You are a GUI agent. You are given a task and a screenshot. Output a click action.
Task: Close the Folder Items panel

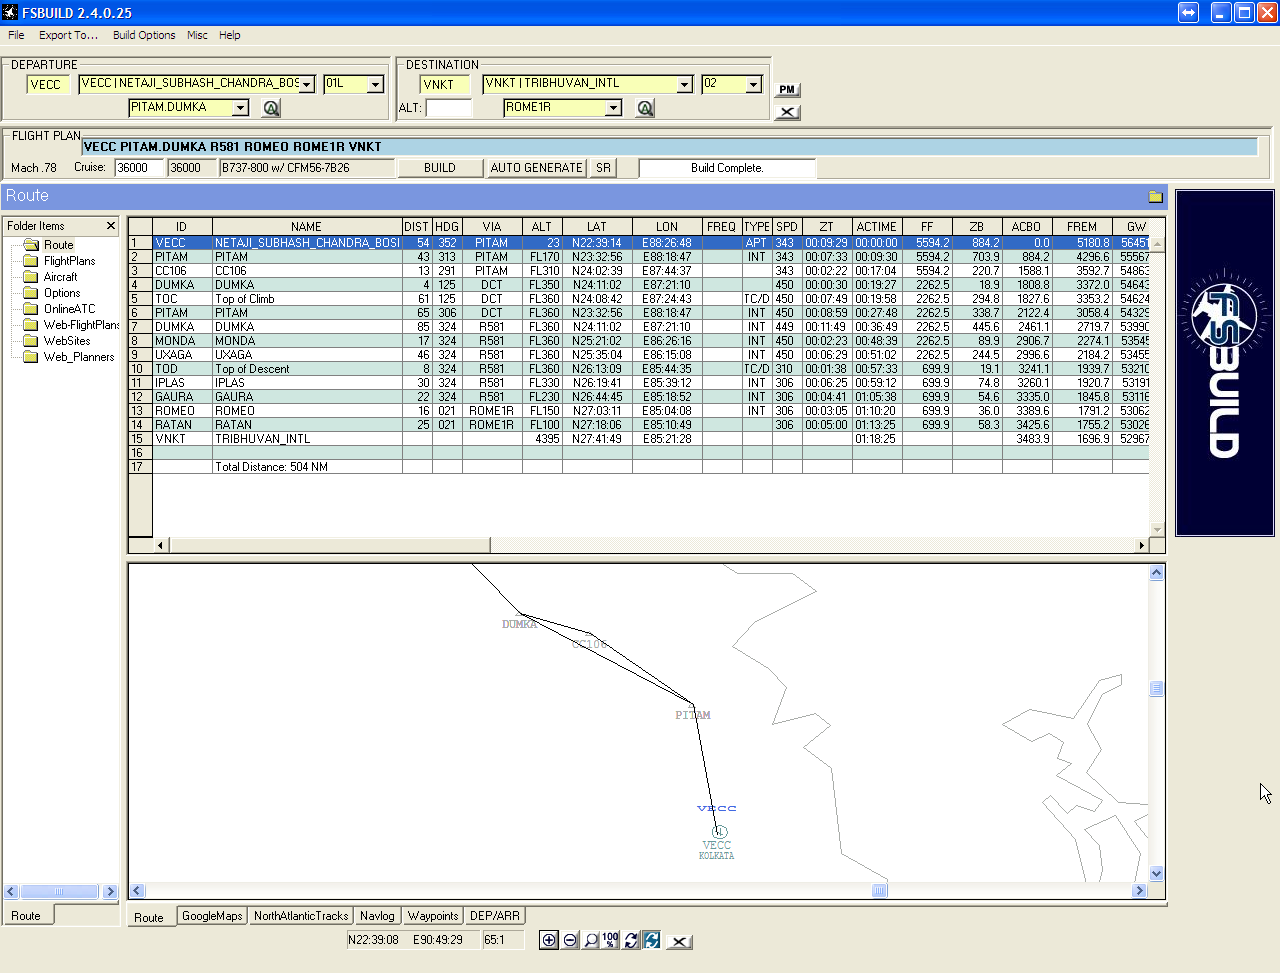111,226
